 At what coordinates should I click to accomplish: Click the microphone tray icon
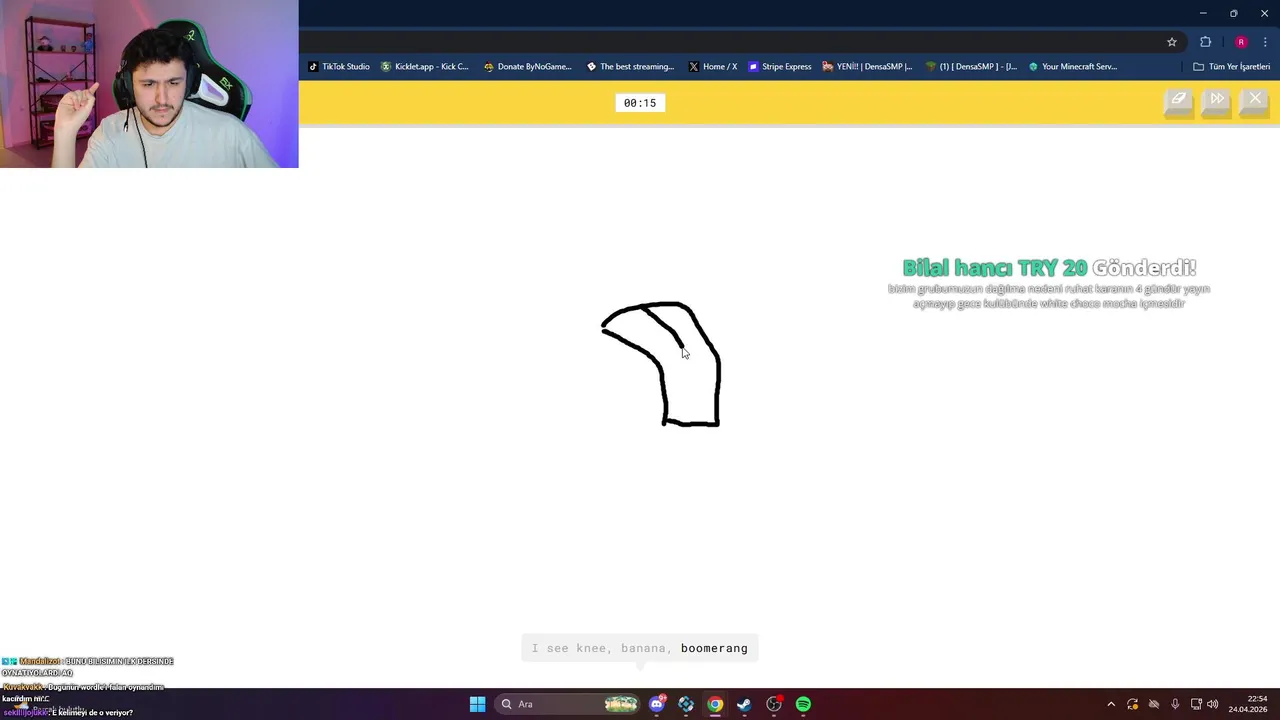(1175, 704)
